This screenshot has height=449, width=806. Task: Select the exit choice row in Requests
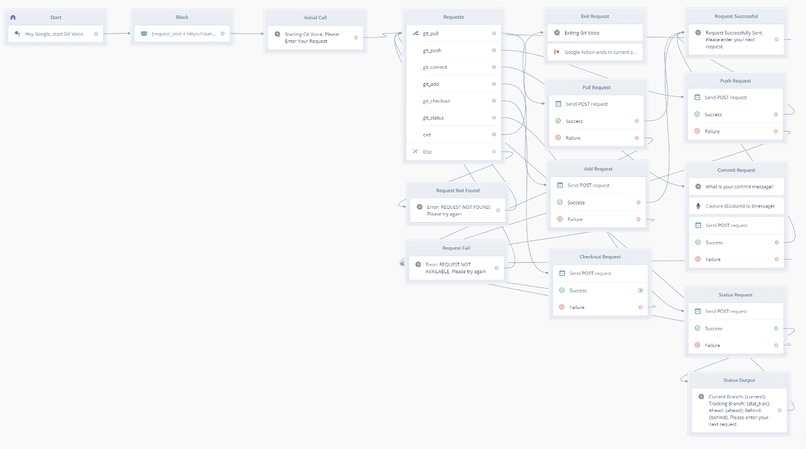tap(453, 134)
